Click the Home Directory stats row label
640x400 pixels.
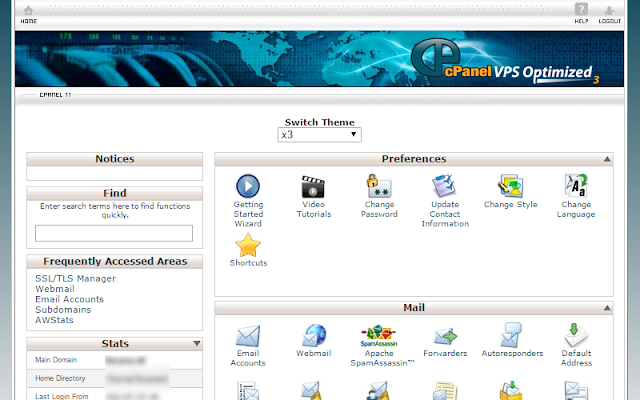(60, 378)
